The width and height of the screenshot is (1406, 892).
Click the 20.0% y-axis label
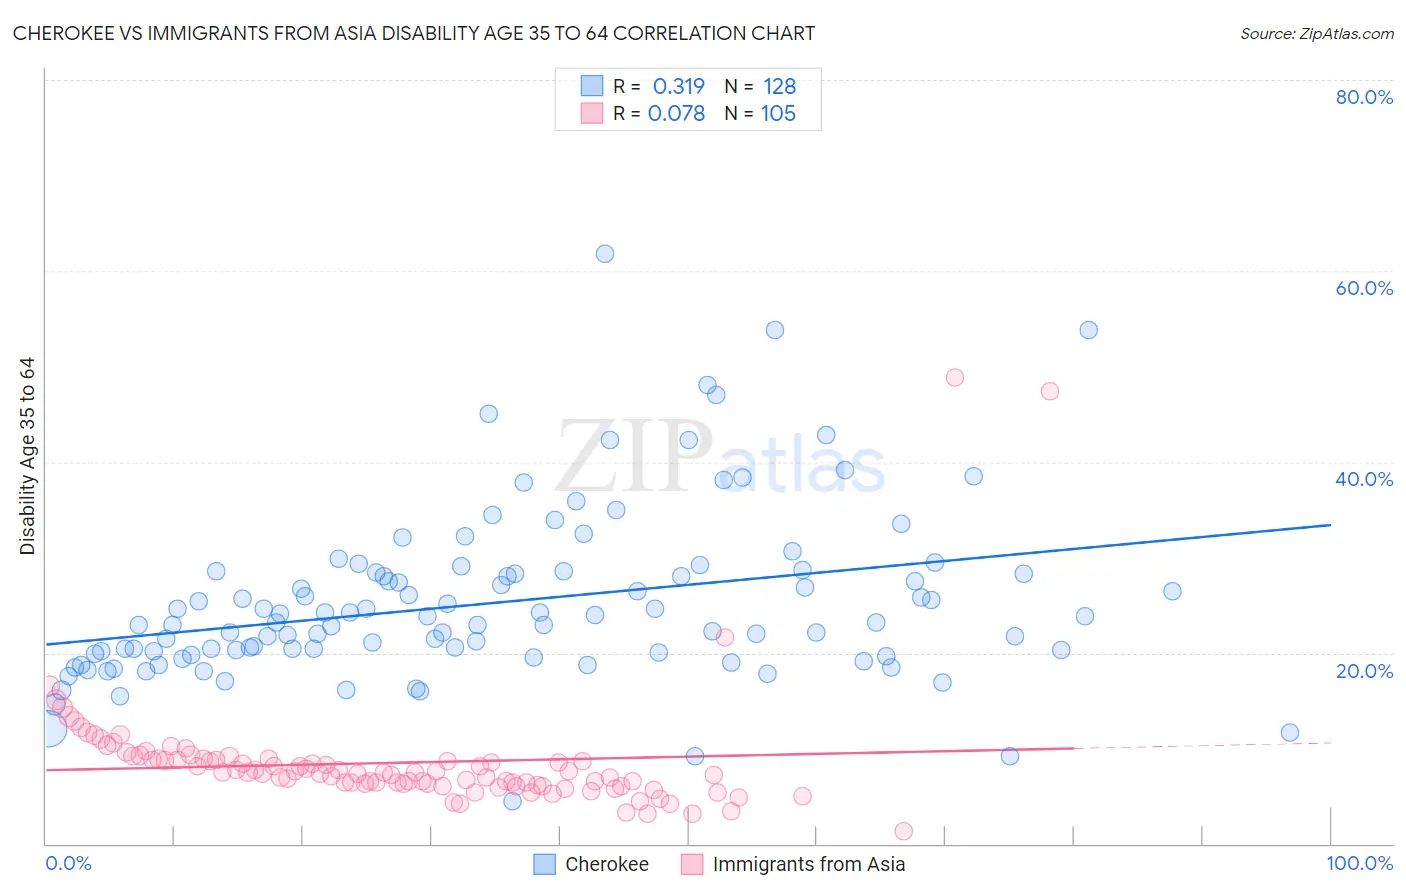(1364, 671)
